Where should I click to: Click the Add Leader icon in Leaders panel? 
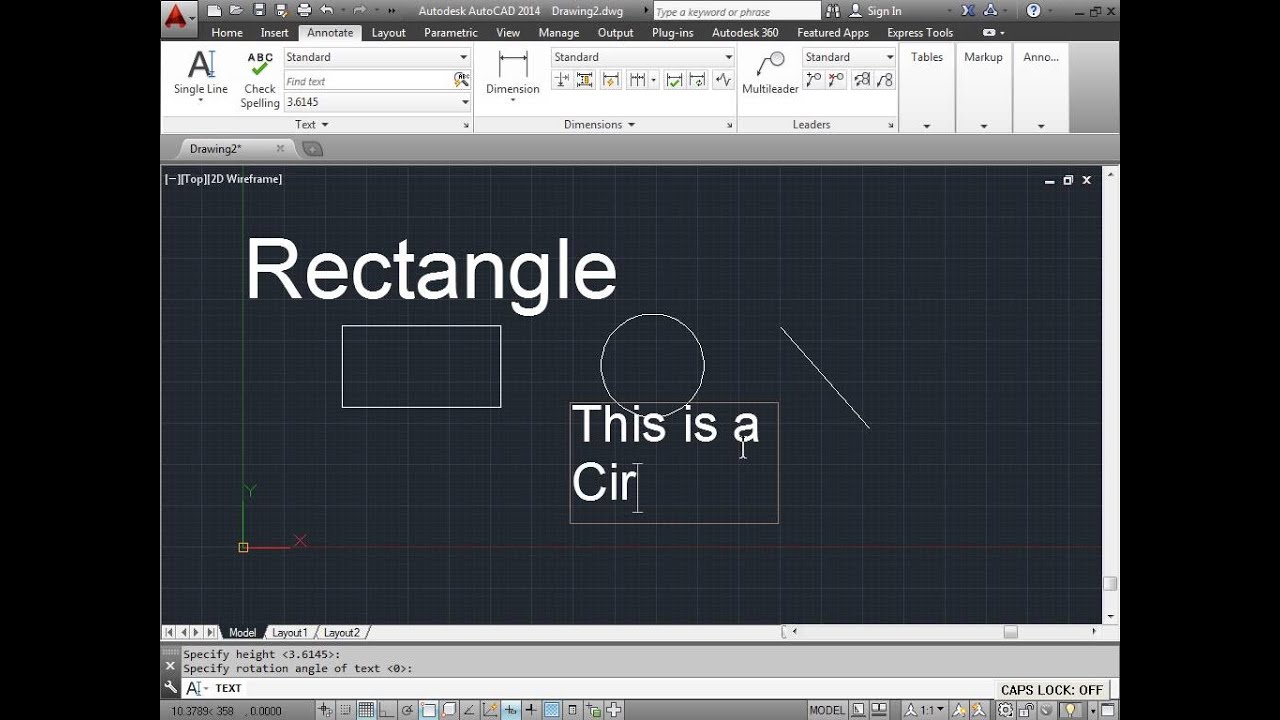(x=813, y=80)
